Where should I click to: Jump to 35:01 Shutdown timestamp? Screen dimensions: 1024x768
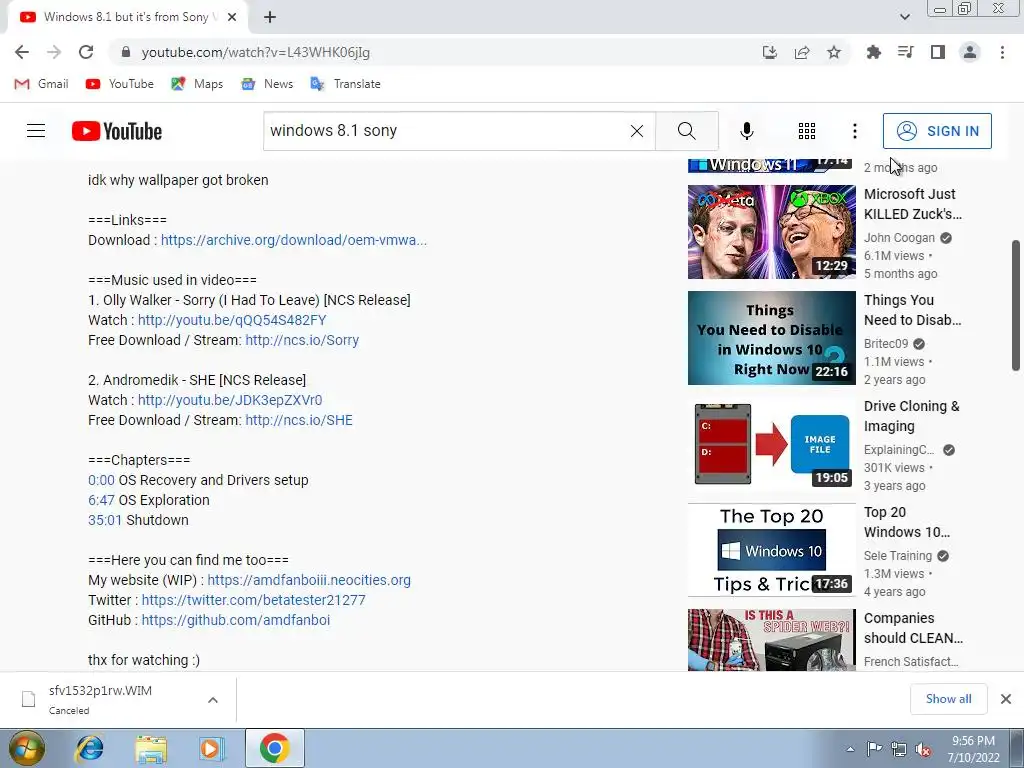[x=105, y=520]
